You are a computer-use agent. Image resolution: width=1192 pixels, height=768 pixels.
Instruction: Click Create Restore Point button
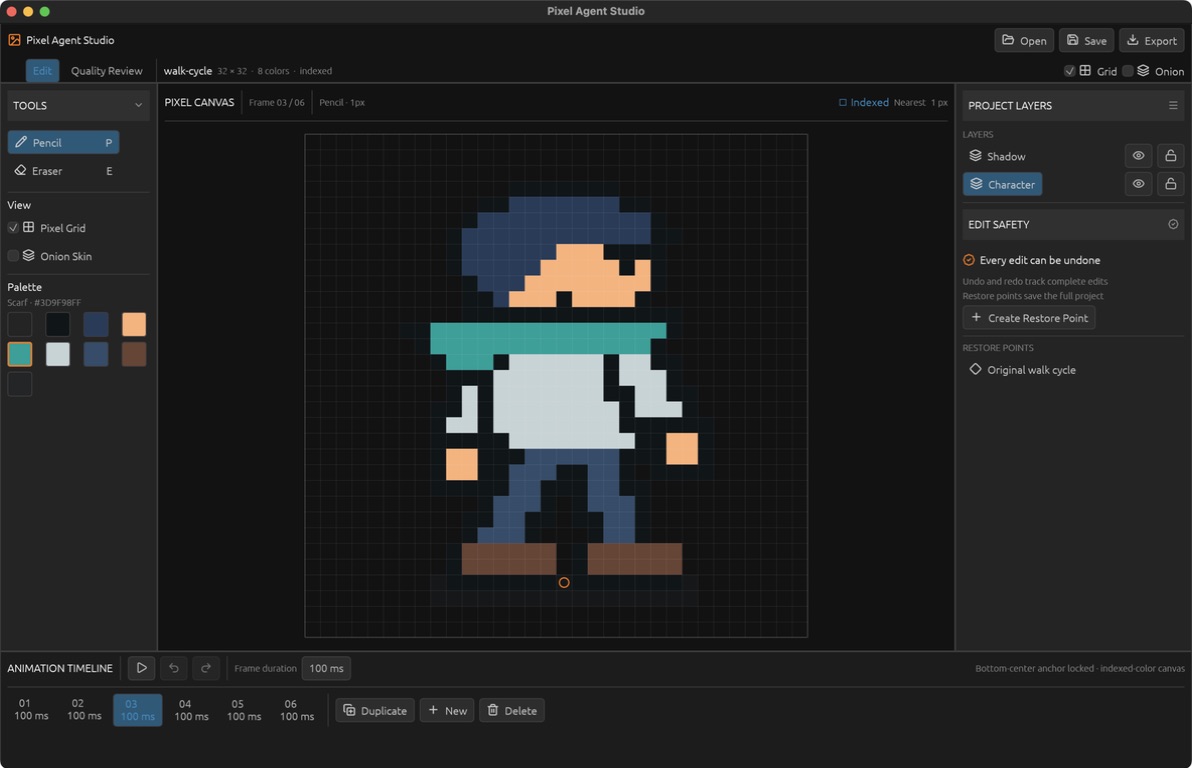(1029, 318)
